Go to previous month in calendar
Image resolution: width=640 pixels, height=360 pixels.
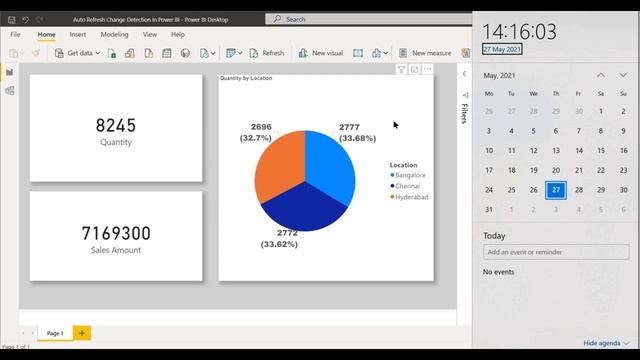click(x=601, y=75)
